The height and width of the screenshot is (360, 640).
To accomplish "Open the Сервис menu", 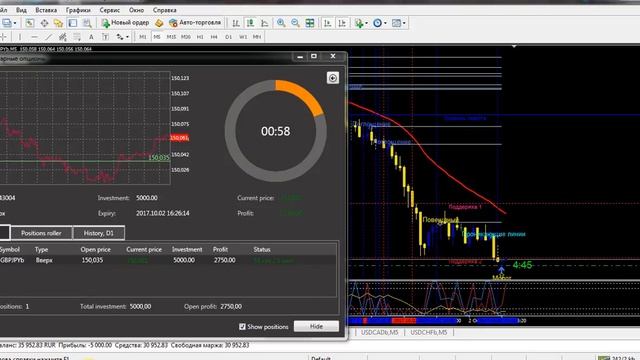I will click(110, 10).
